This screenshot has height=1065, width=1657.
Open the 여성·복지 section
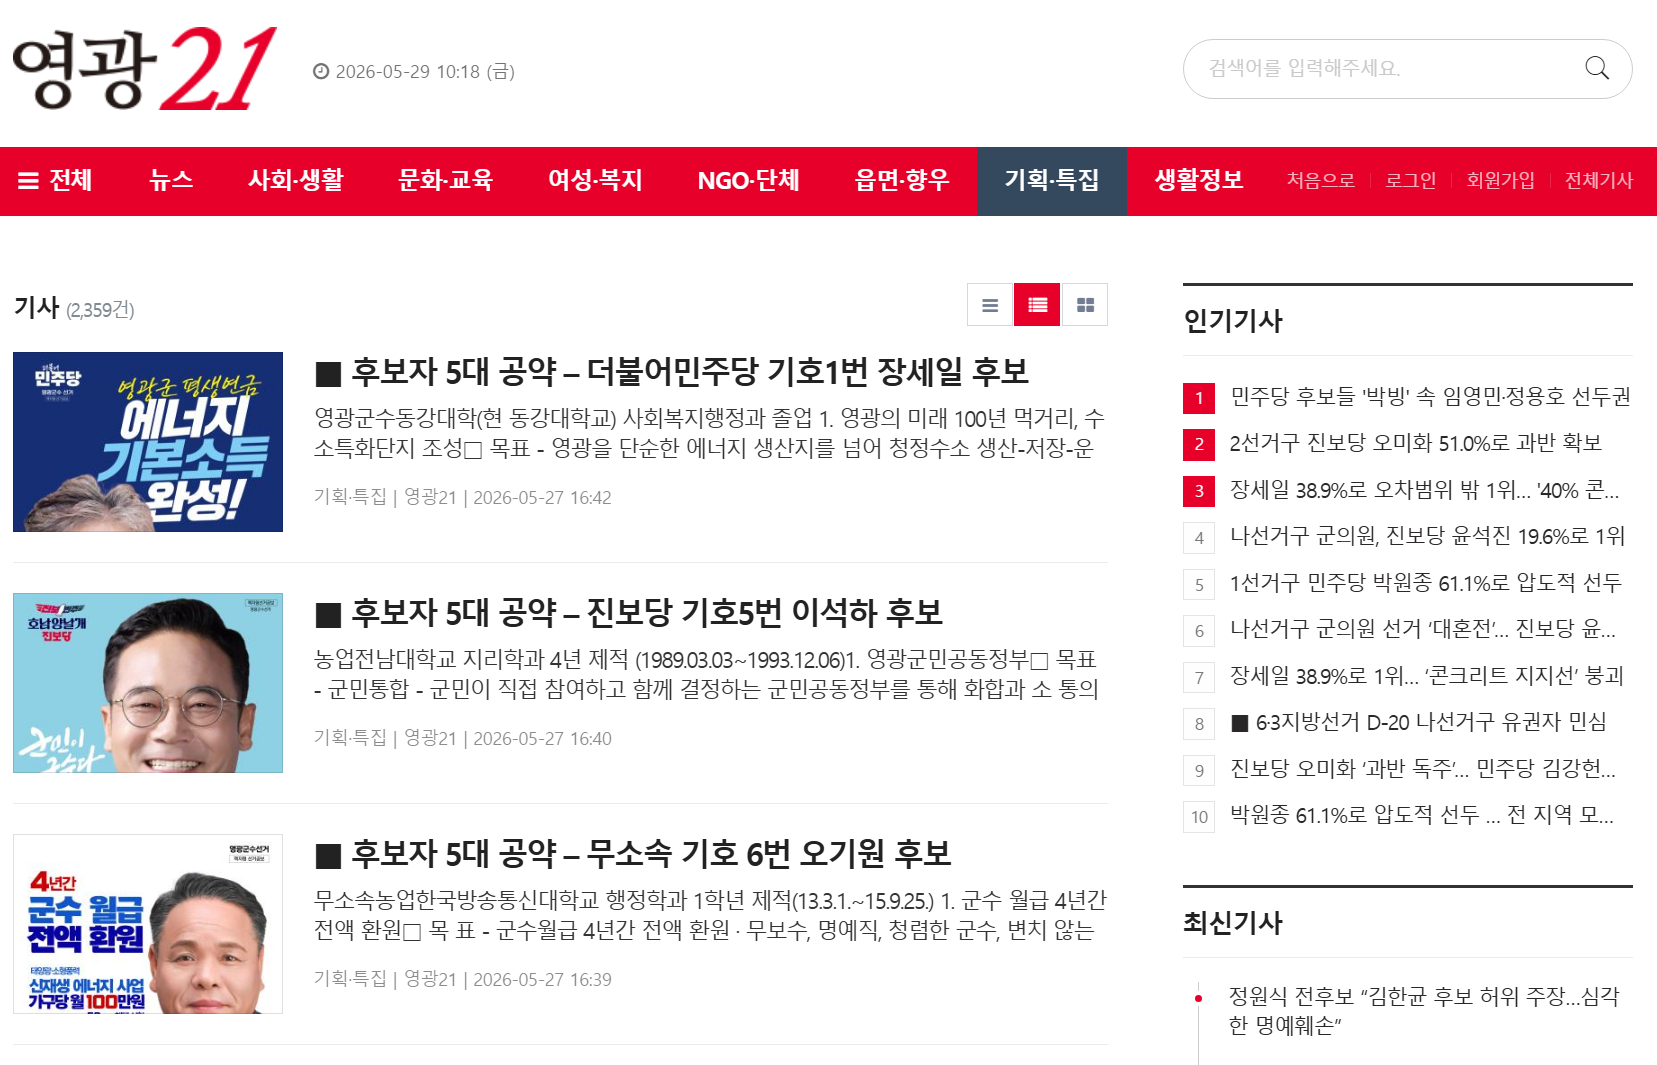point(595,181)
